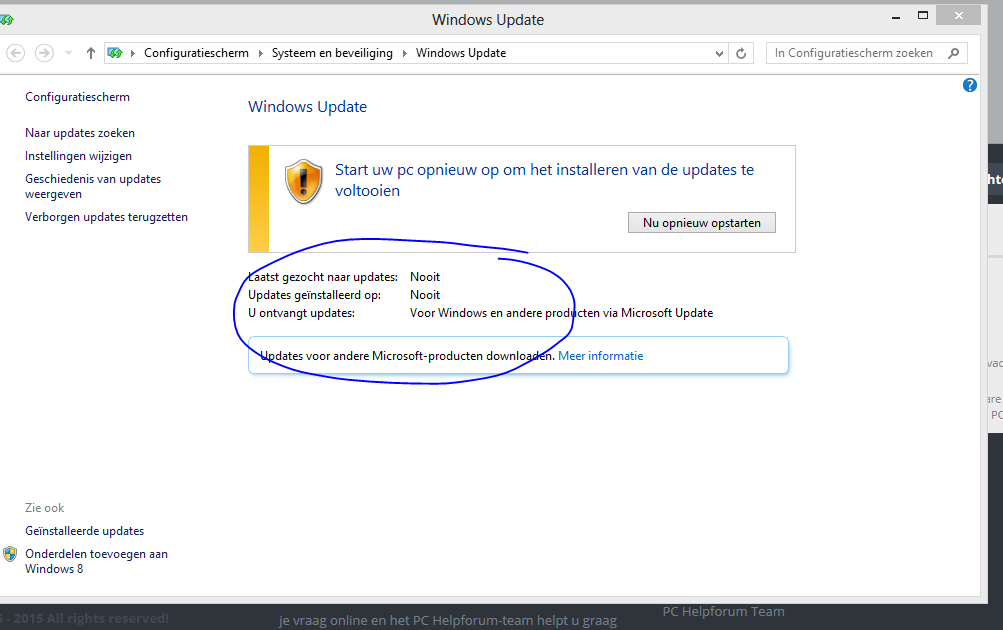This screenshot has width=1003, height=630.
Task: Click 'PC Helpforum Team' text in background window
Action: click(723, 611)
